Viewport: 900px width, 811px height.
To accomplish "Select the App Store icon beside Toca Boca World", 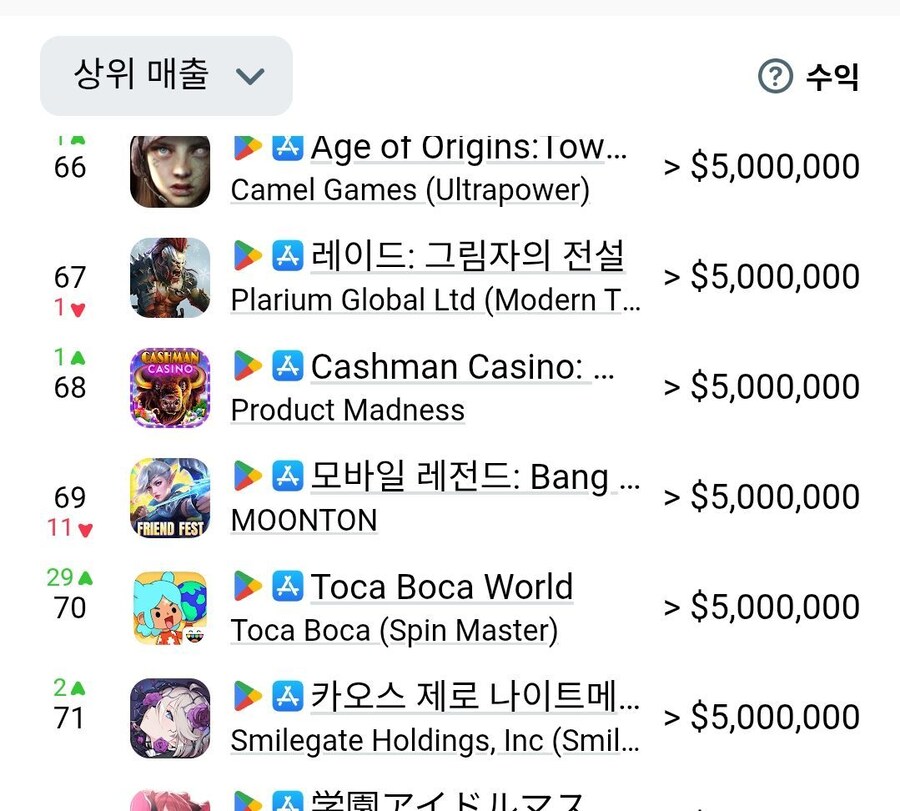I will (x=288, y=587).
